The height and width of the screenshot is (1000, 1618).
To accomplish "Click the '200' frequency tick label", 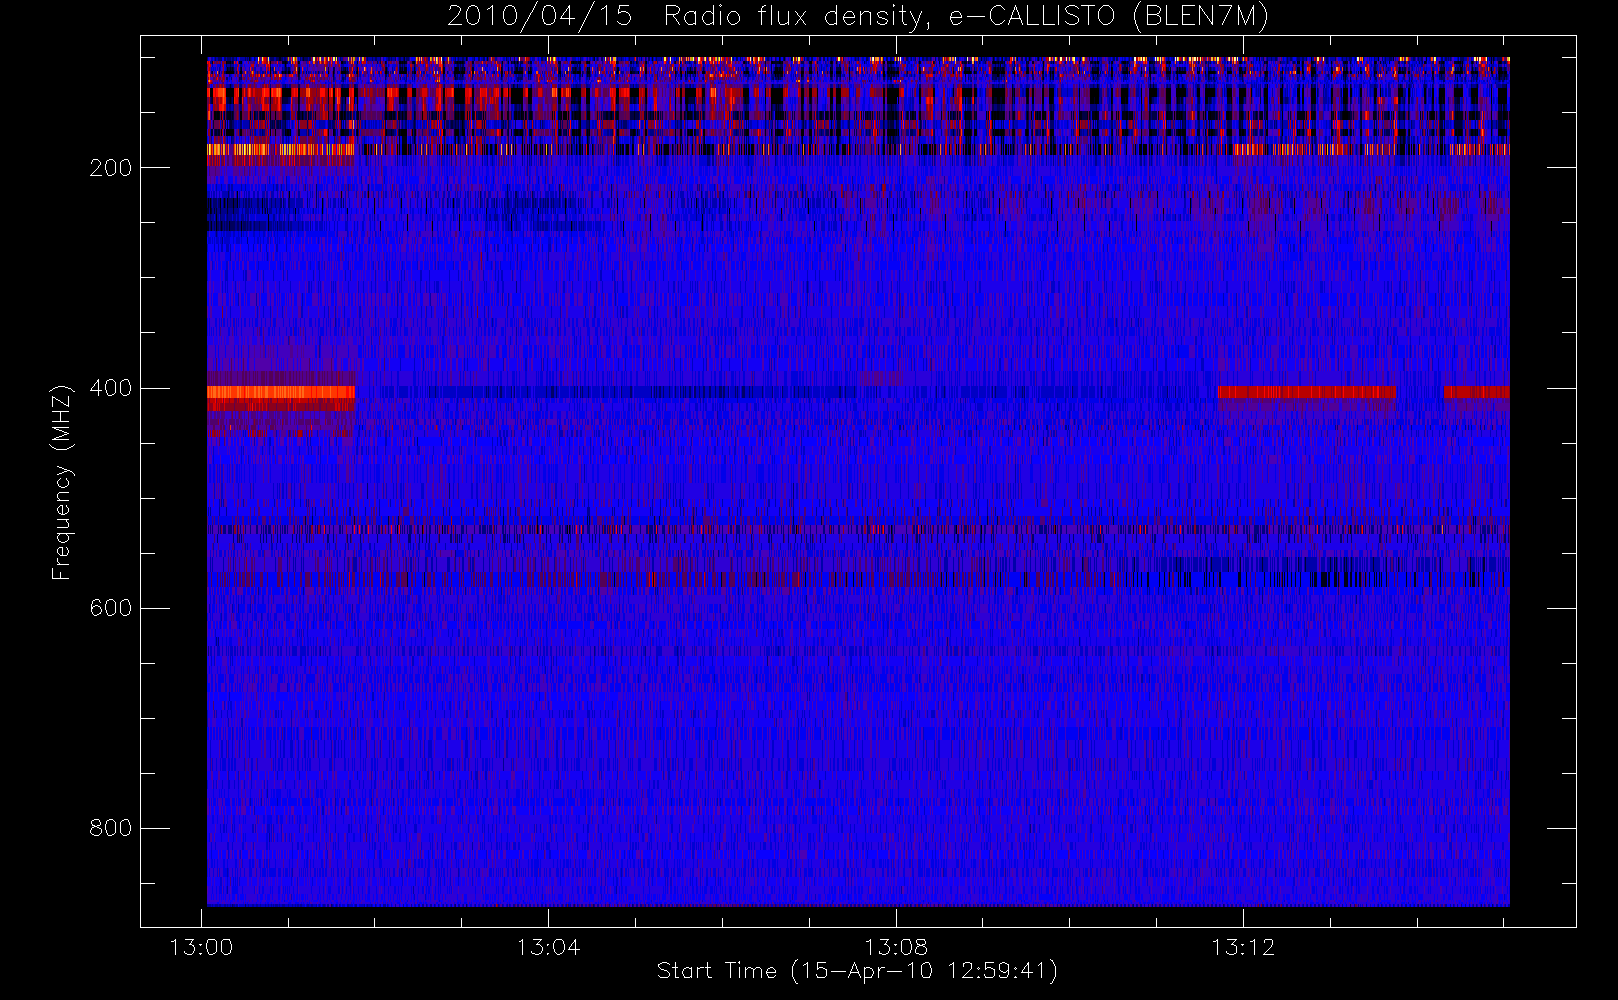I will (x=110, y=168).
